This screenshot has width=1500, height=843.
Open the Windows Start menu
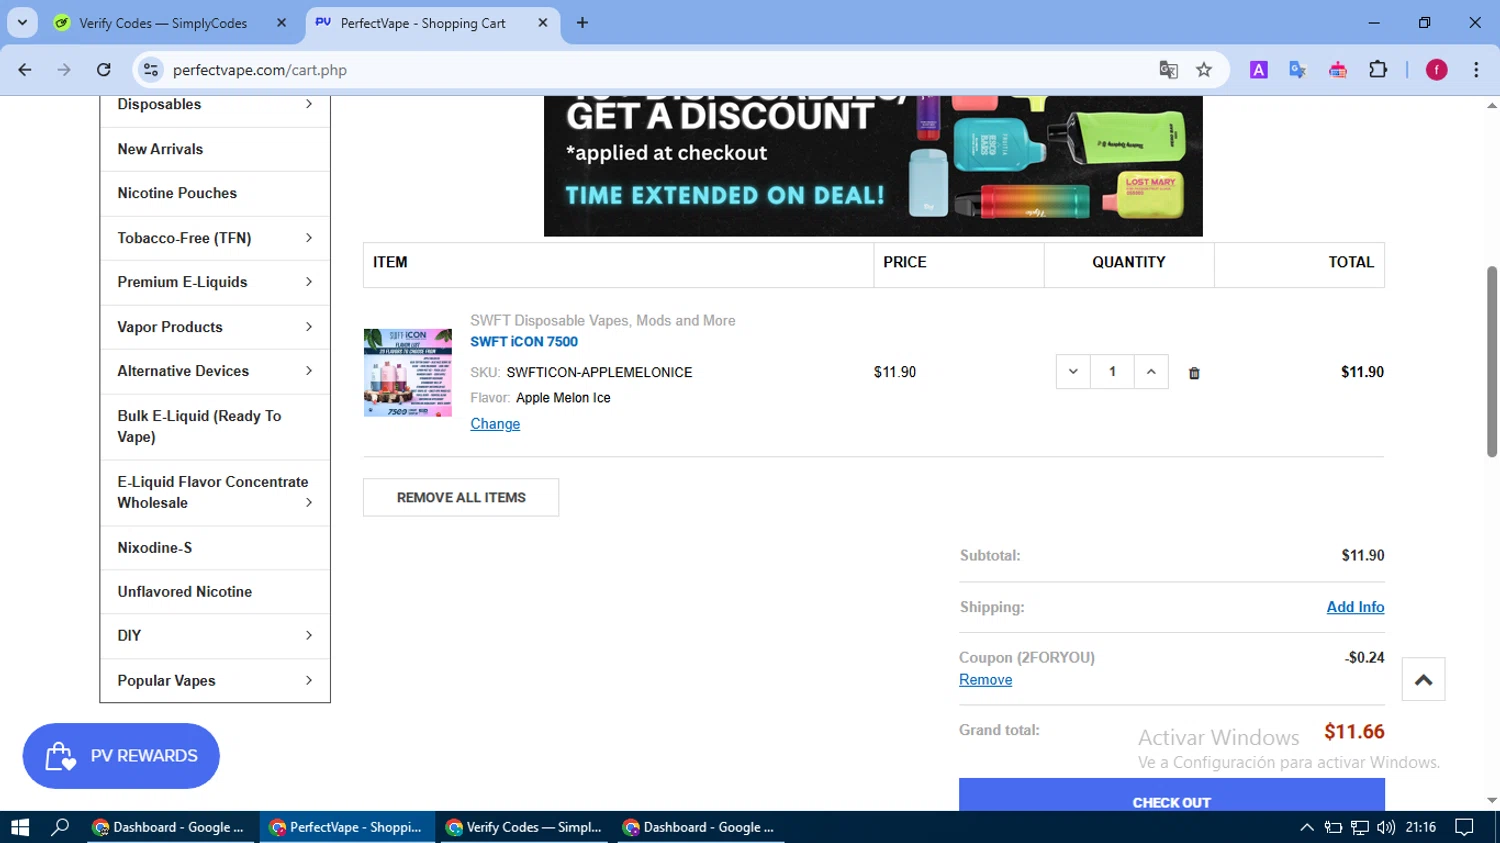(x=20, y=827)
